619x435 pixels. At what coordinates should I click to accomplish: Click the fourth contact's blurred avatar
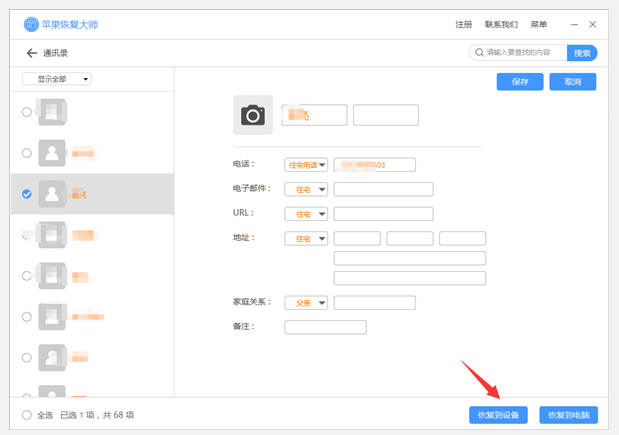pos(52,235)
